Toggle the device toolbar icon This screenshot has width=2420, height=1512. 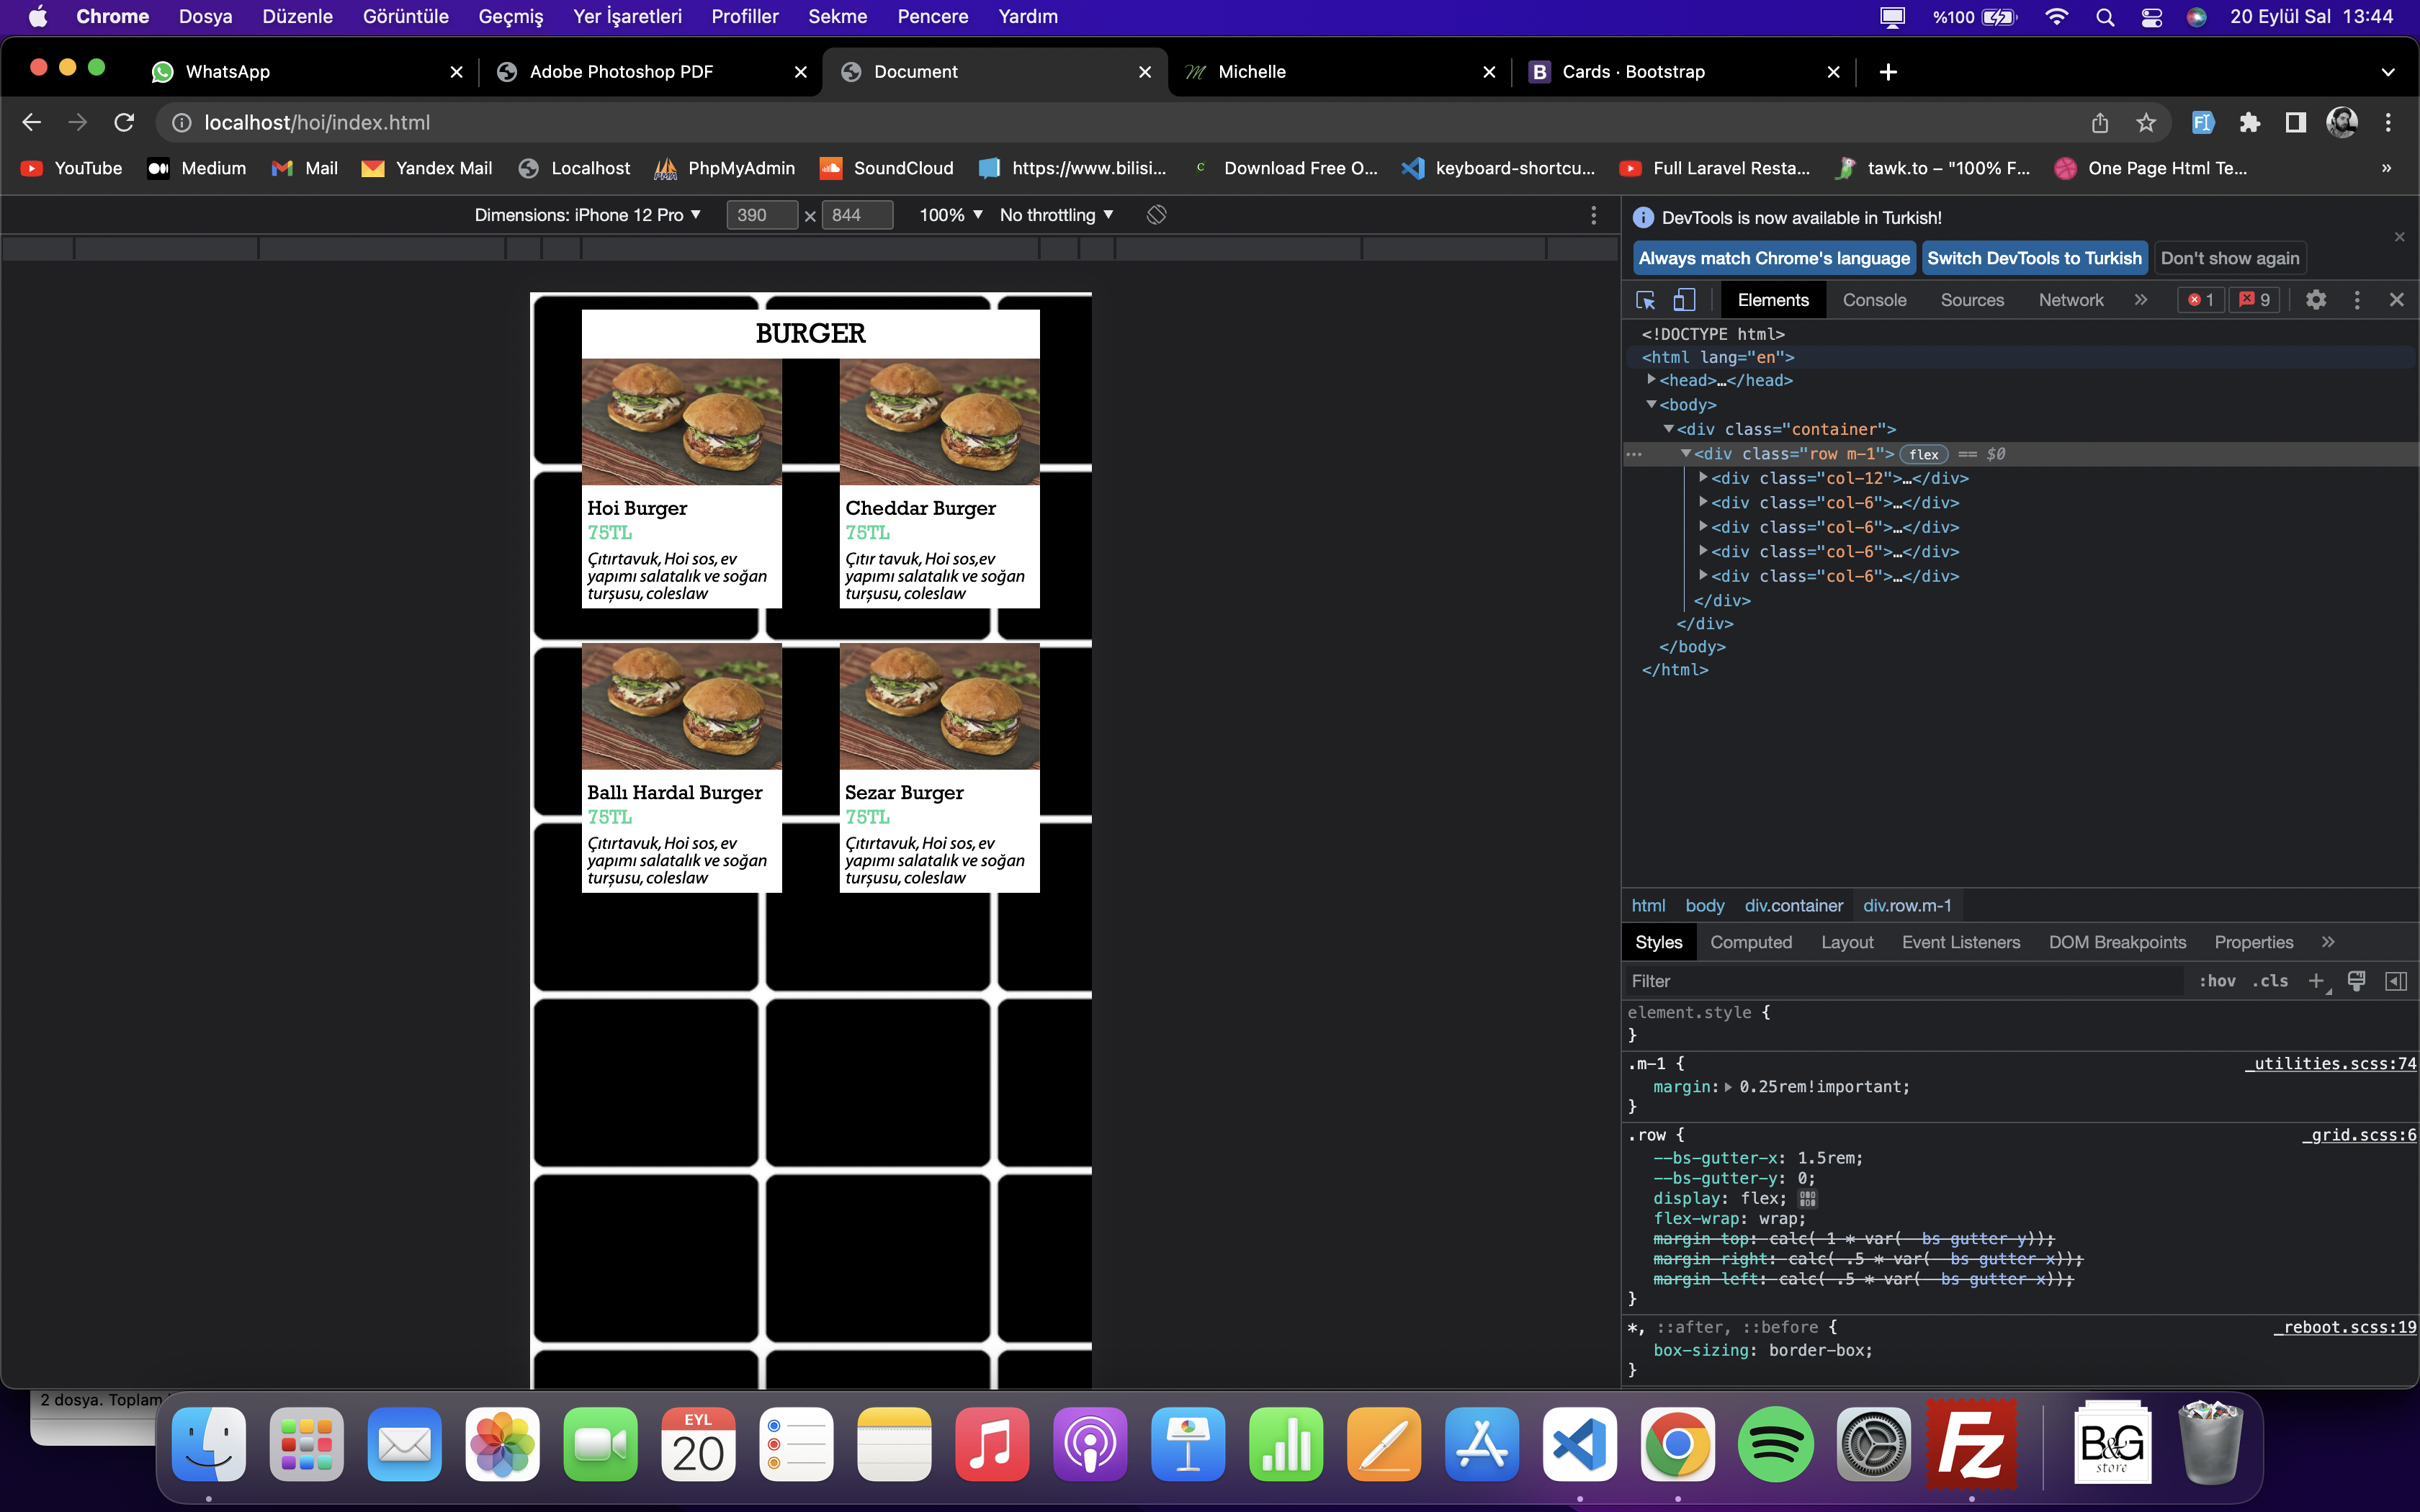pos(1685,300)
